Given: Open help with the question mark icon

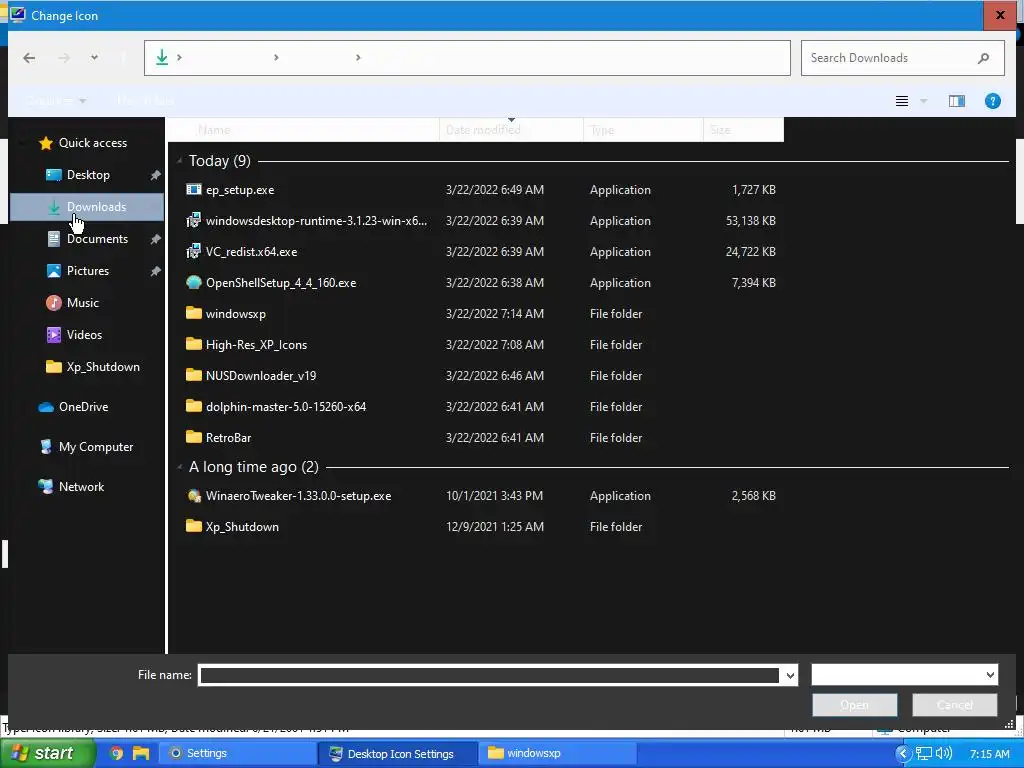Looking at the screenshot, I should pyautogui.click(x=993, y=101).
